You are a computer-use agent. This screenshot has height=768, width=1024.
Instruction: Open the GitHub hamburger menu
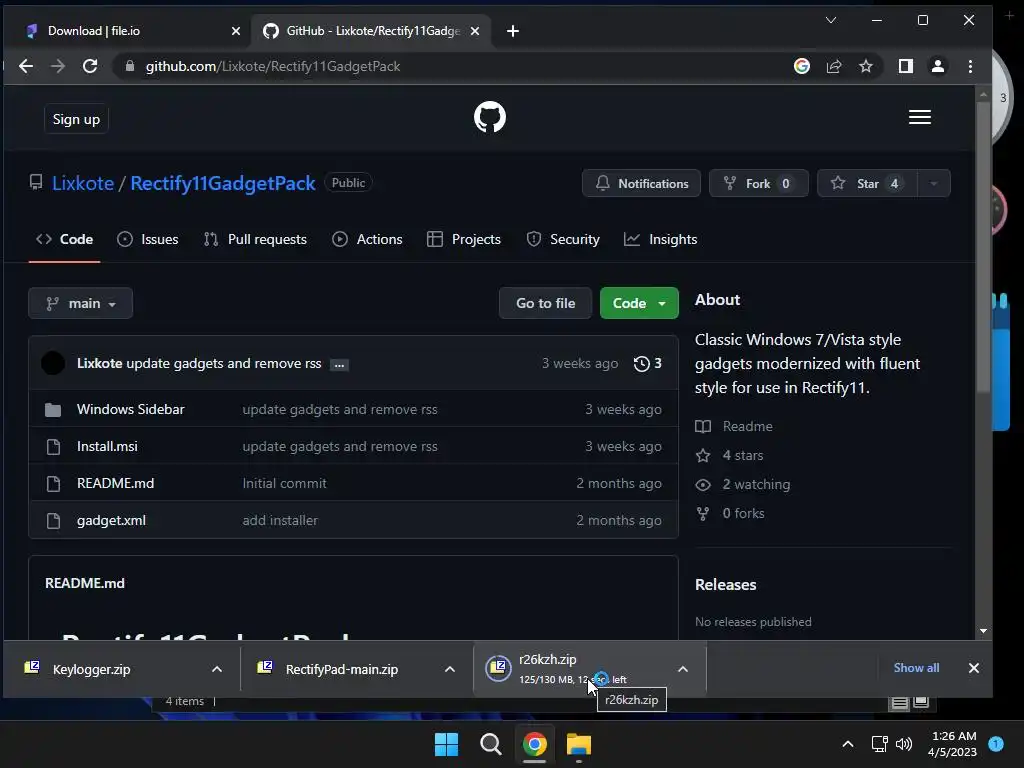[x=920, y=118]
